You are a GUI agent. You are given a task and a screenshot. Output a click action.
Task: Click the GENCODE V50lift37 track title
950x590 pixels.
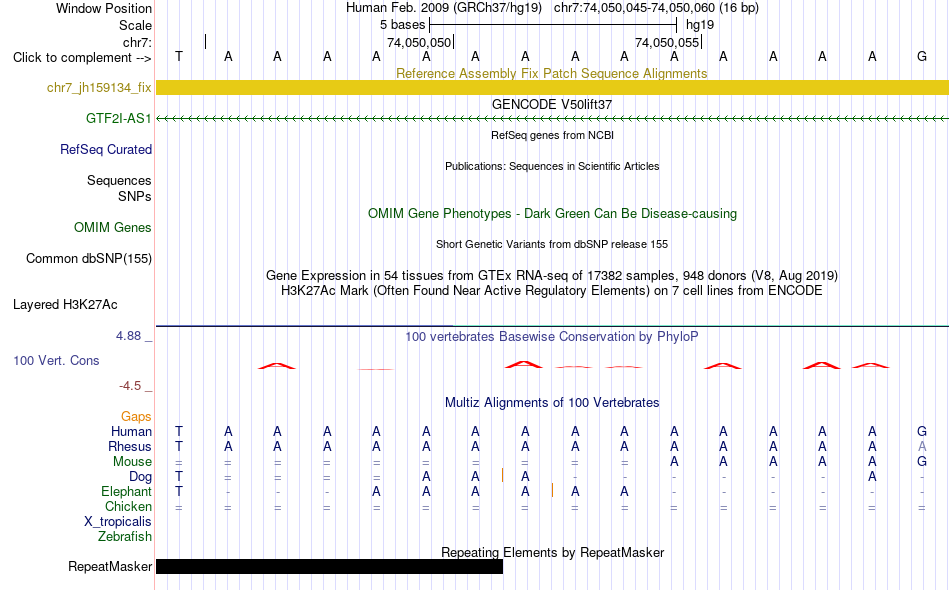(x=552, y=104)
